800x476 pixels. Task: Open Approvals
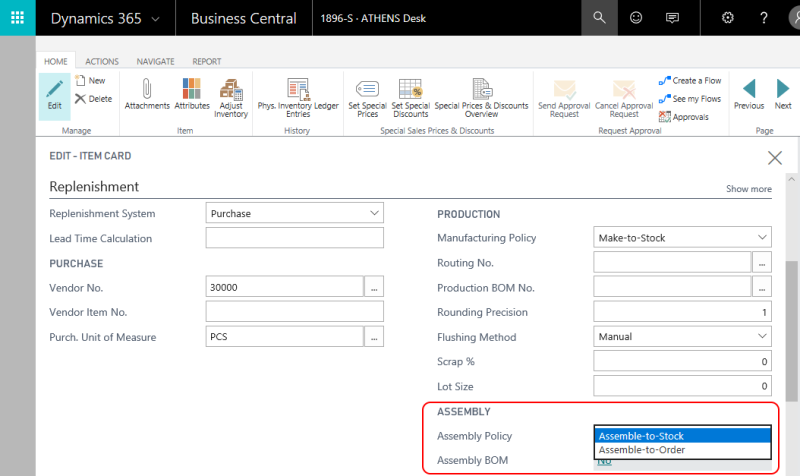pos(684,117)
